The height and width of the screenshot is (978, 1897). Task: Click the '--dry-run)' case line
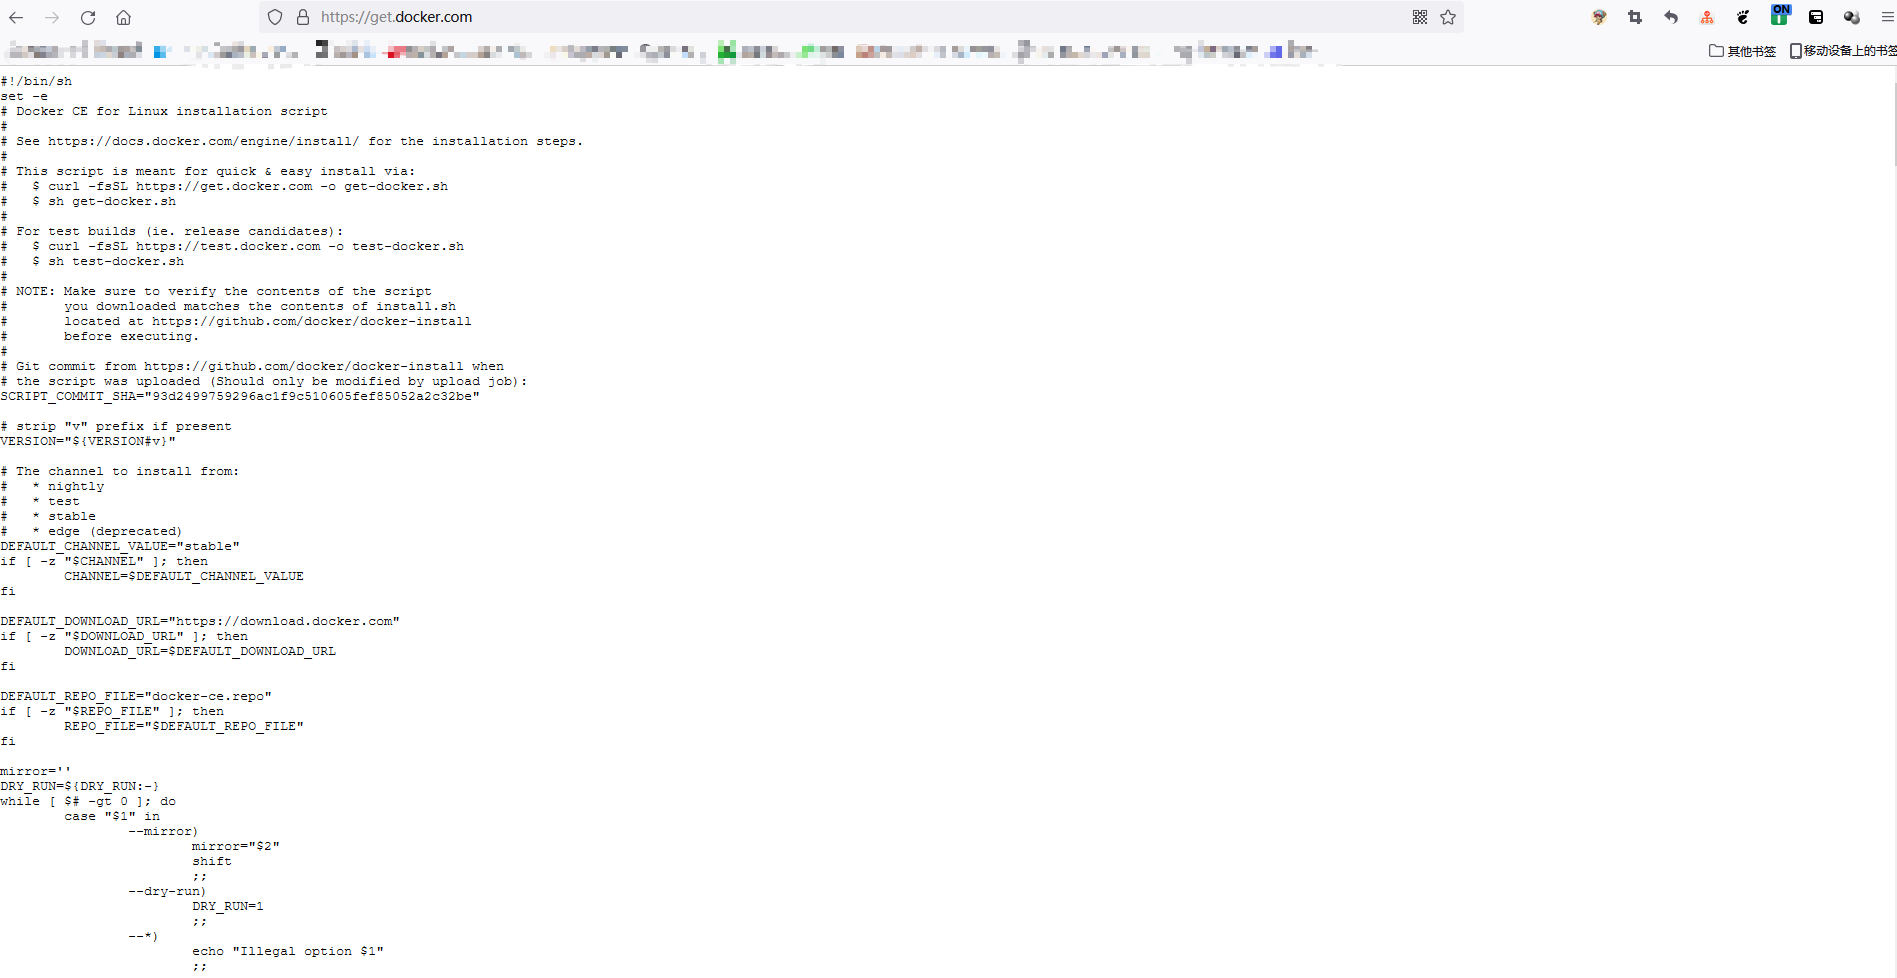tap(167, 891)
